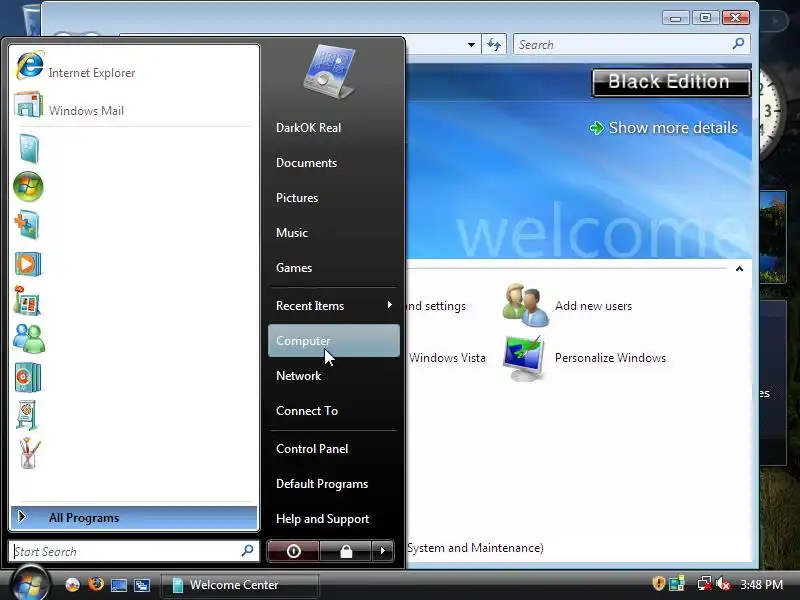Expand All Programs list
The image size is (800, 600).
[134, 517]
